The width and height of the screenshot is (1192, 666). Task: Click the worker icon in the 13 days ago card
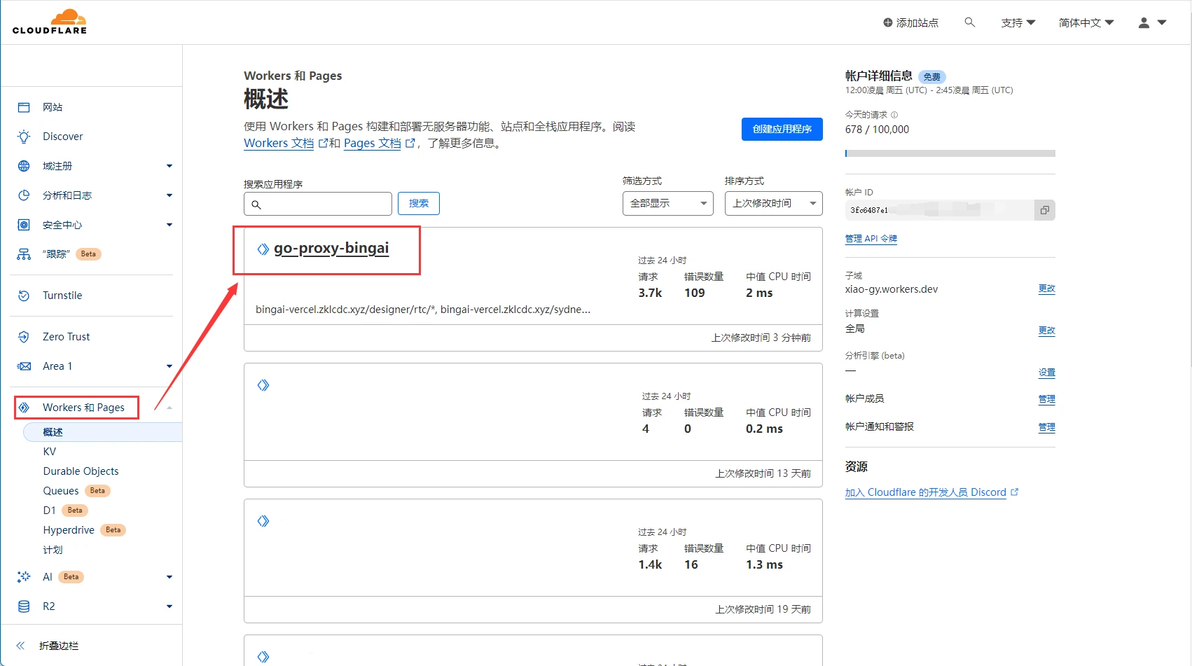click(x=263, y=385)
